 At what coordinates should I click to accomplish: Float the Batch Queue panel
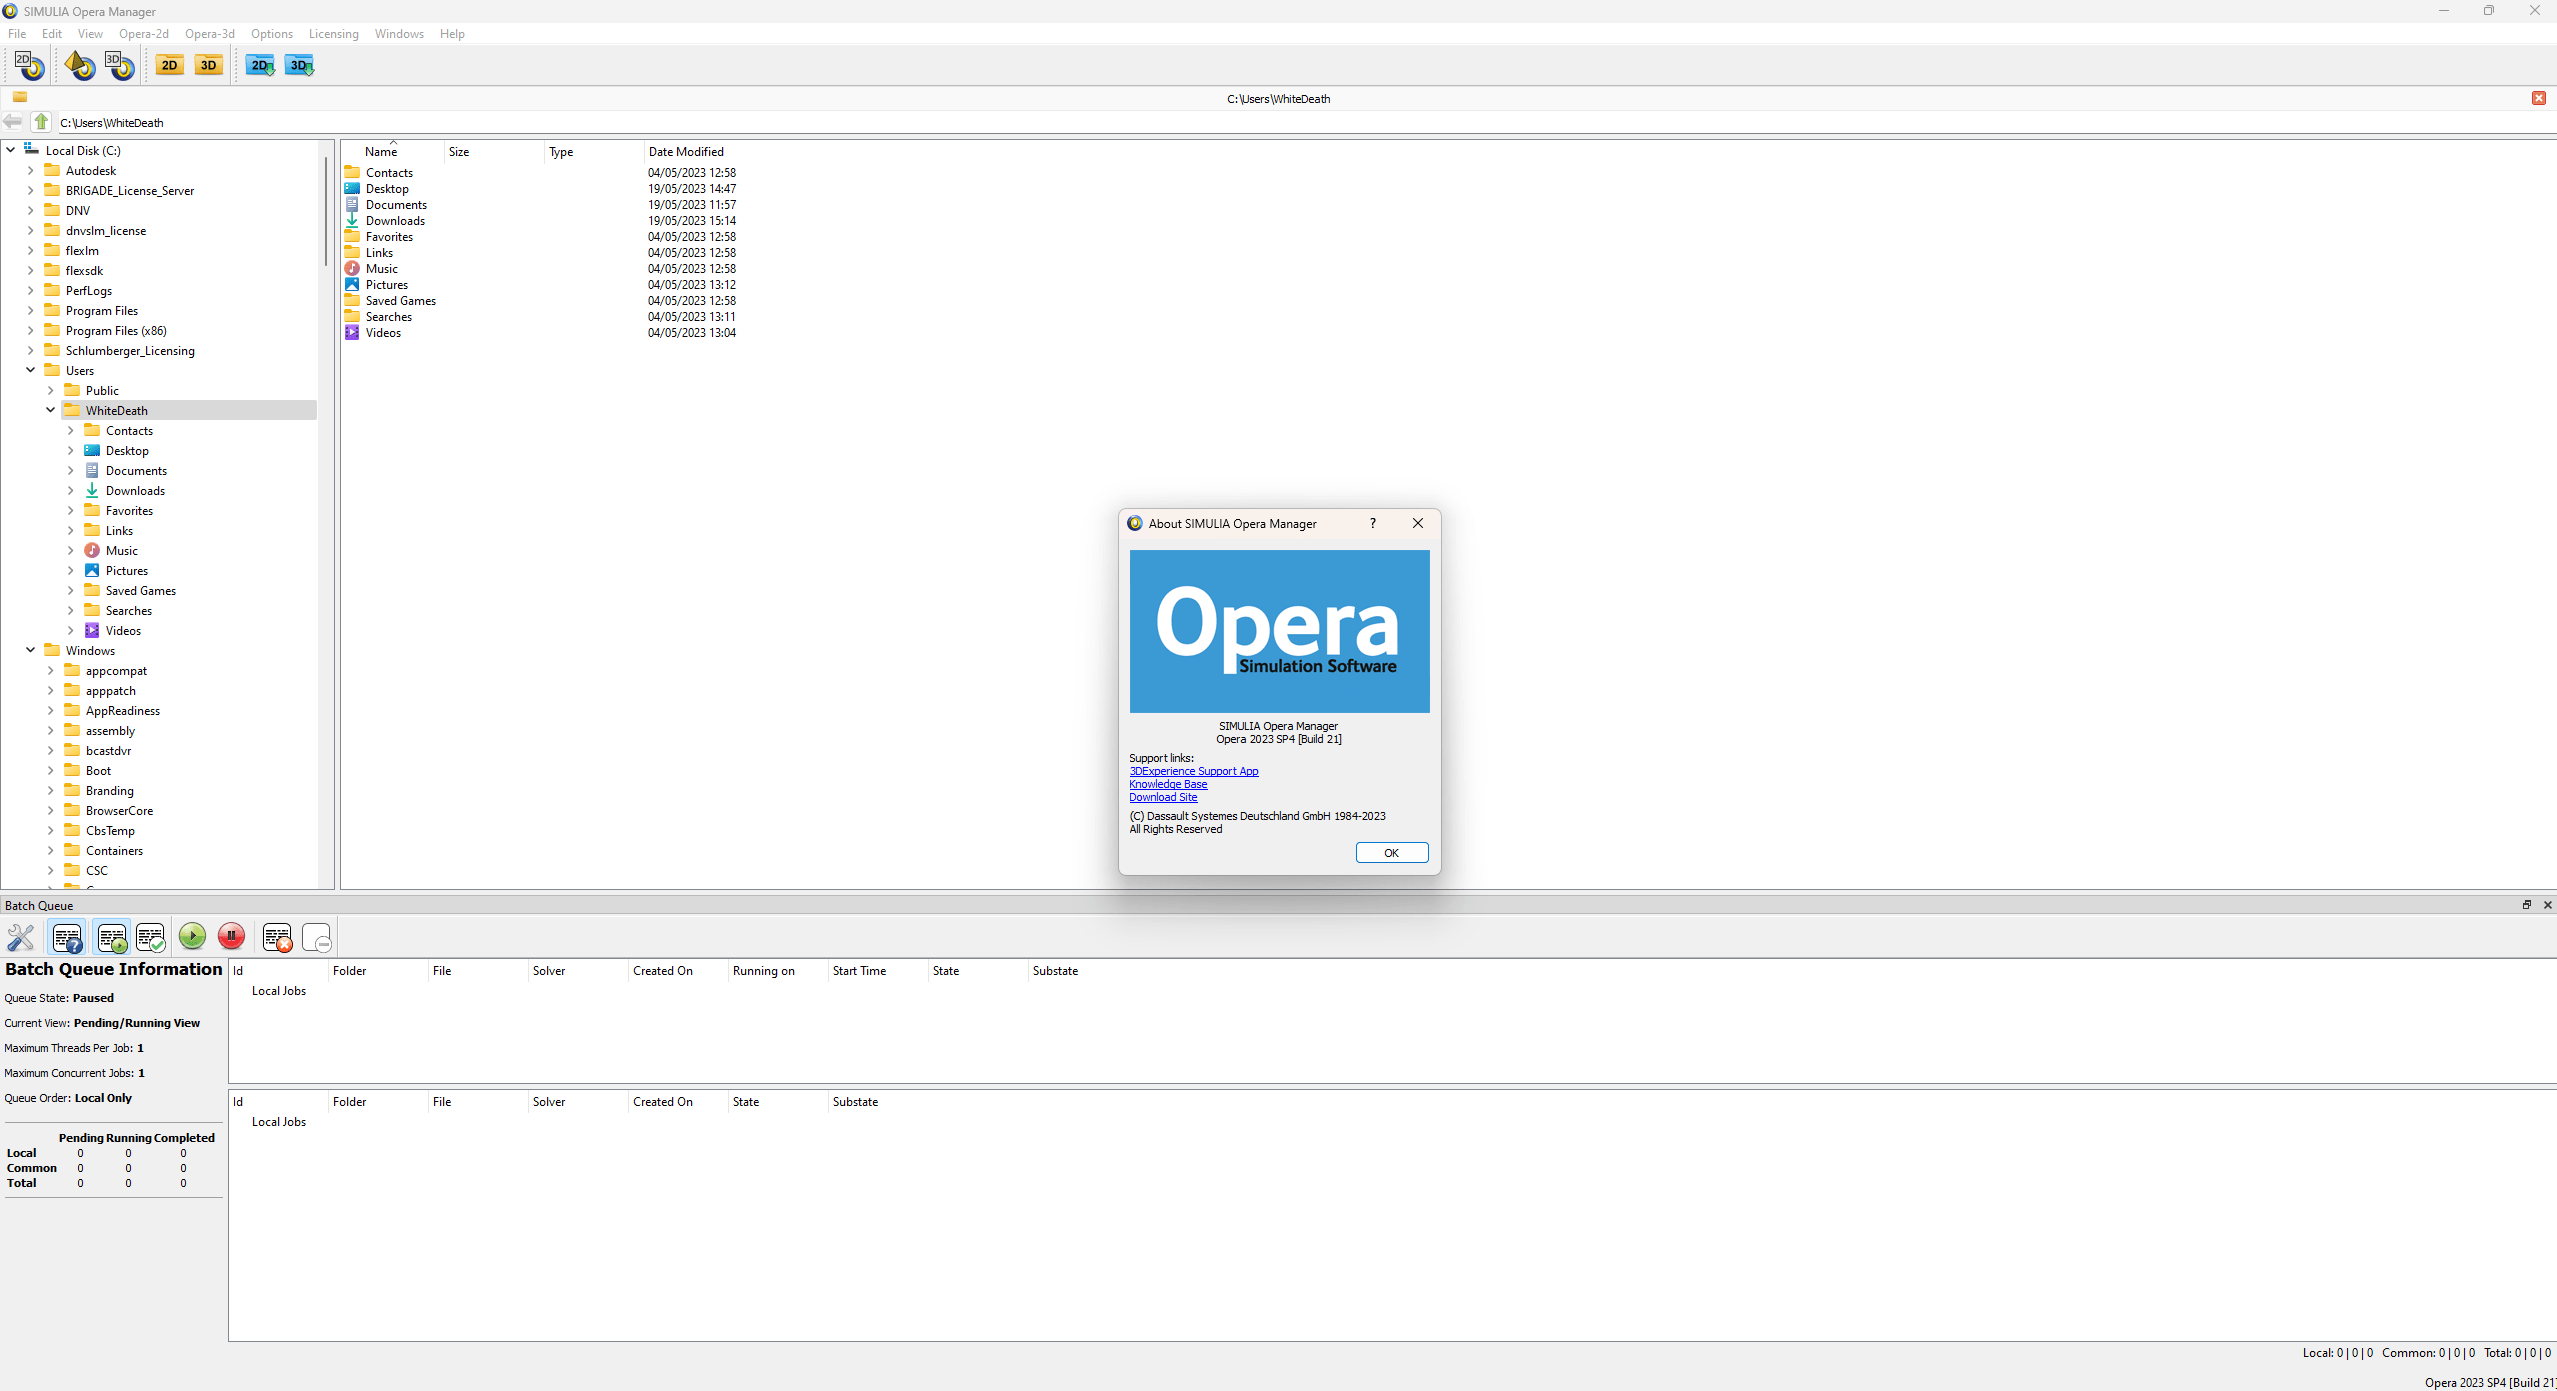2526,905
